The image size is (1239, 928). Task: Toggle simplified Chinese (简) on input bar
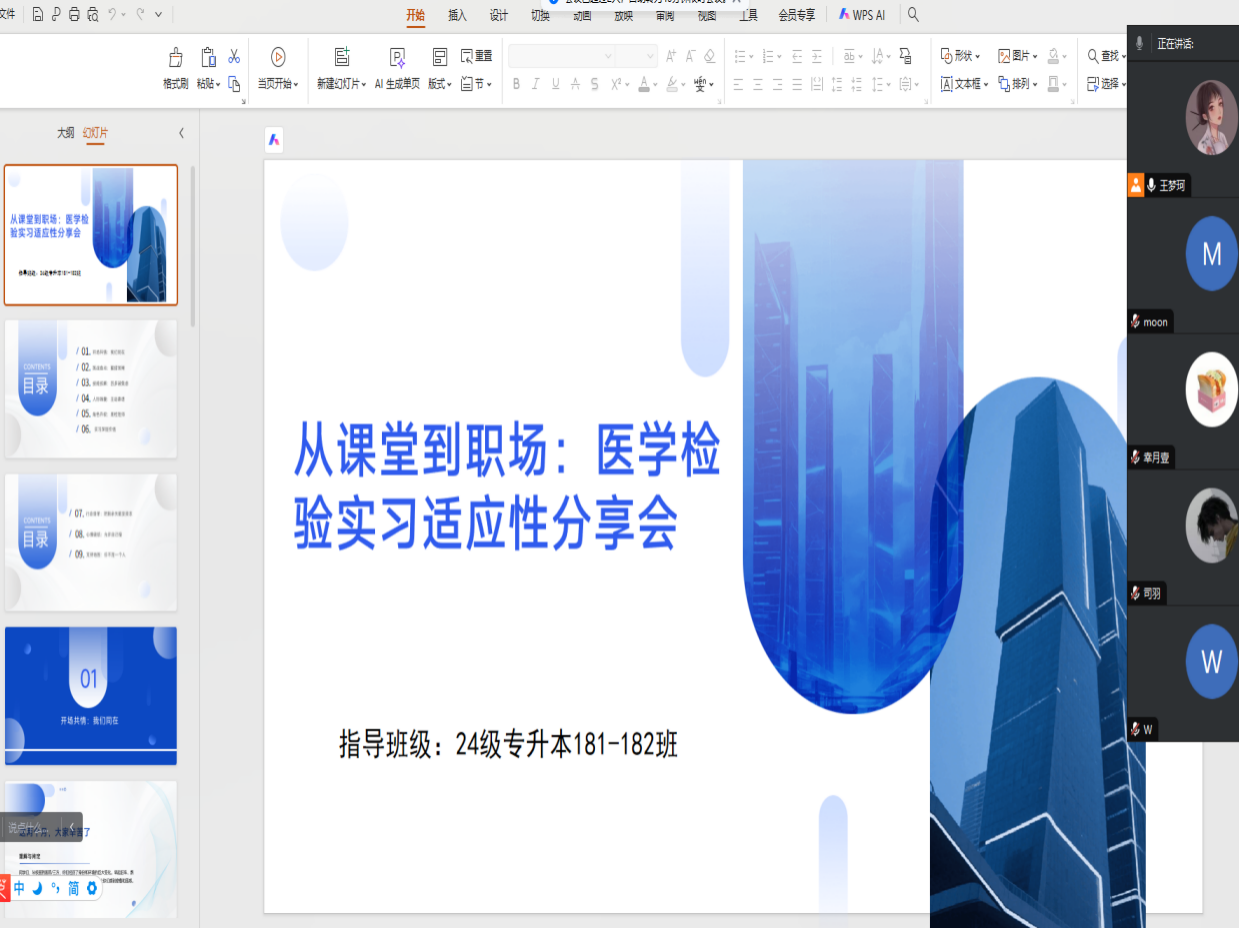tap(73, 888)
